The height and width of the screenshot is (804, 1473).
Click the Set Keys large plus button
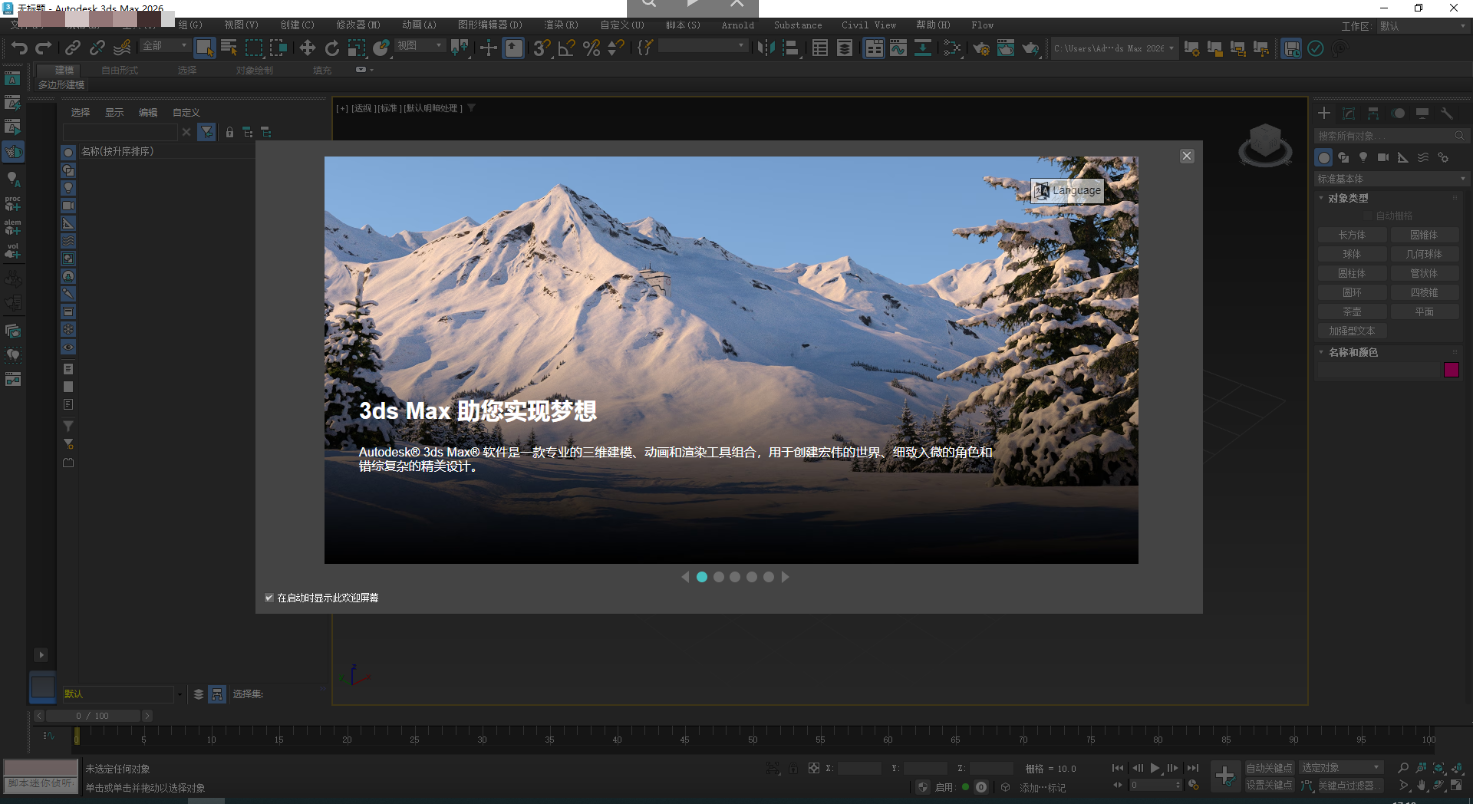tap(1226, 775)
